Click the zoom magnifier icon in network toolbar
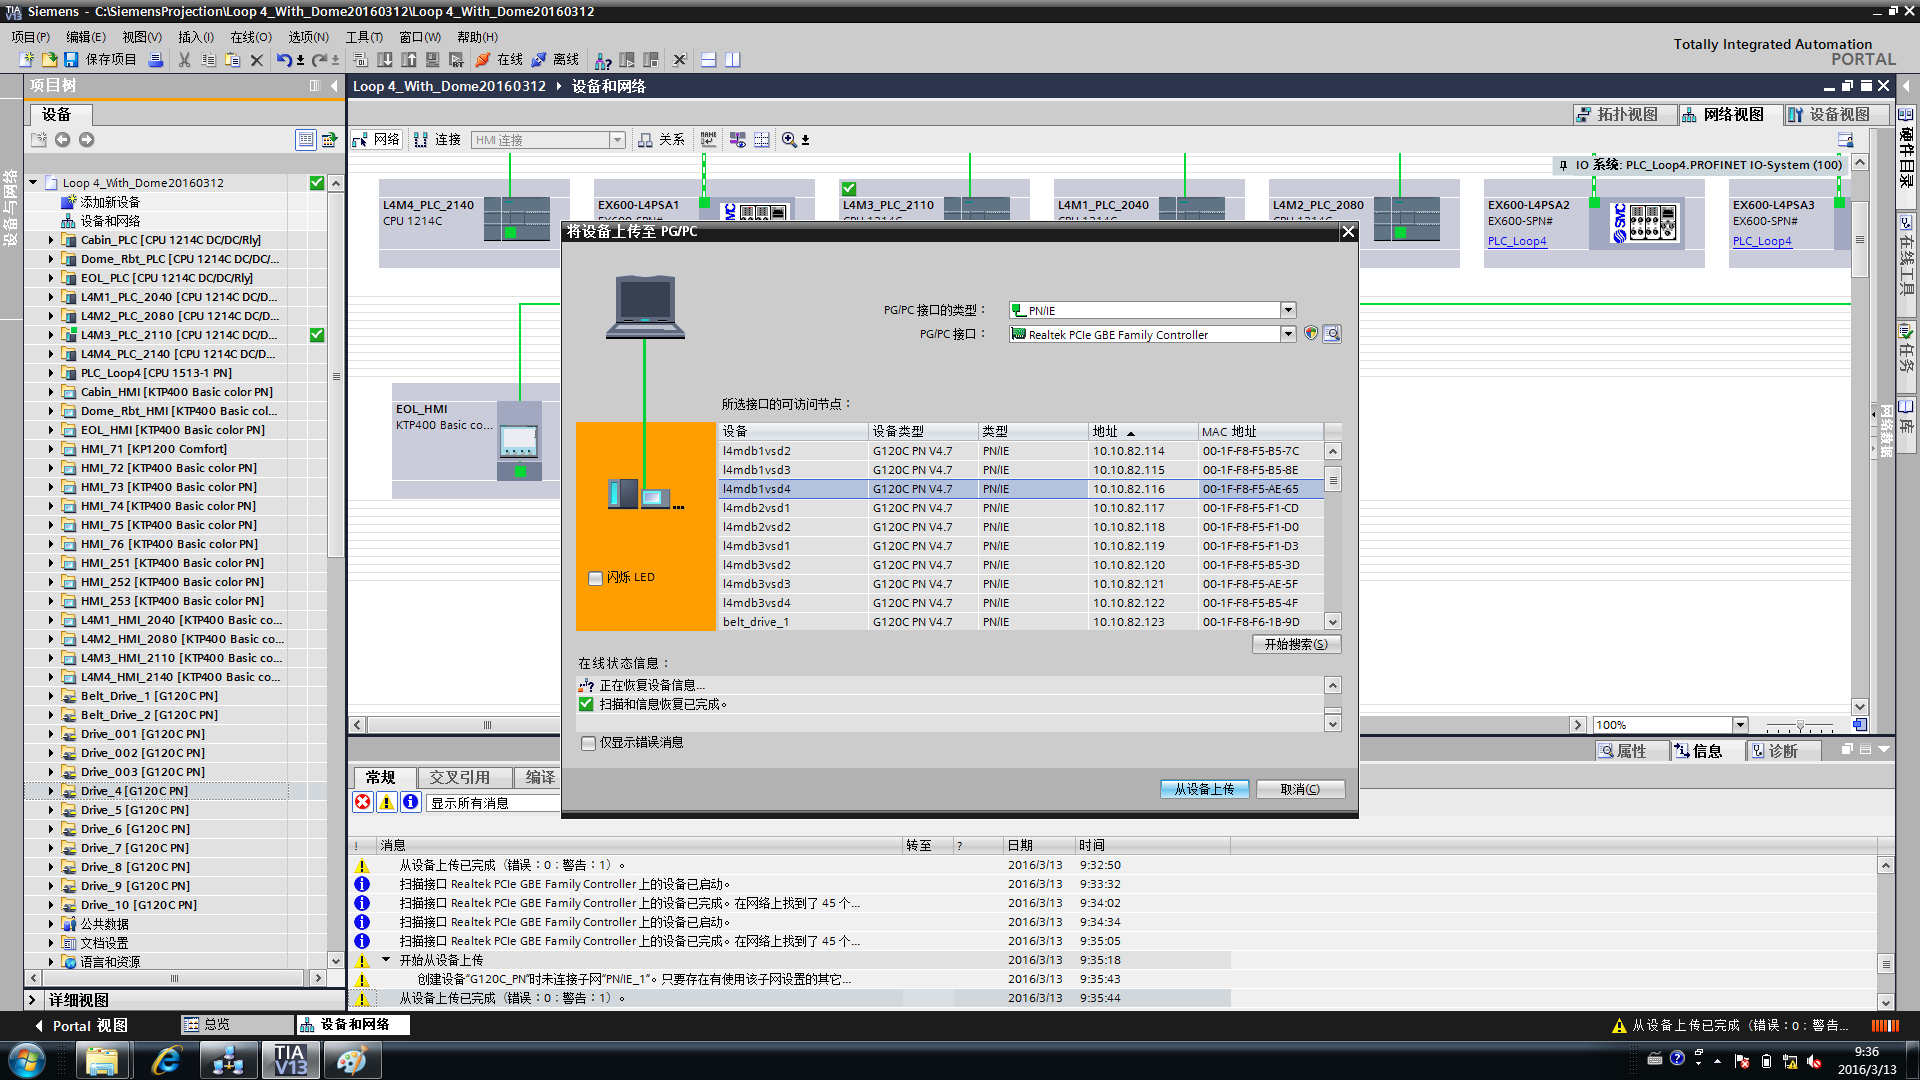Screen dimensions: 1920x1080 789,140
